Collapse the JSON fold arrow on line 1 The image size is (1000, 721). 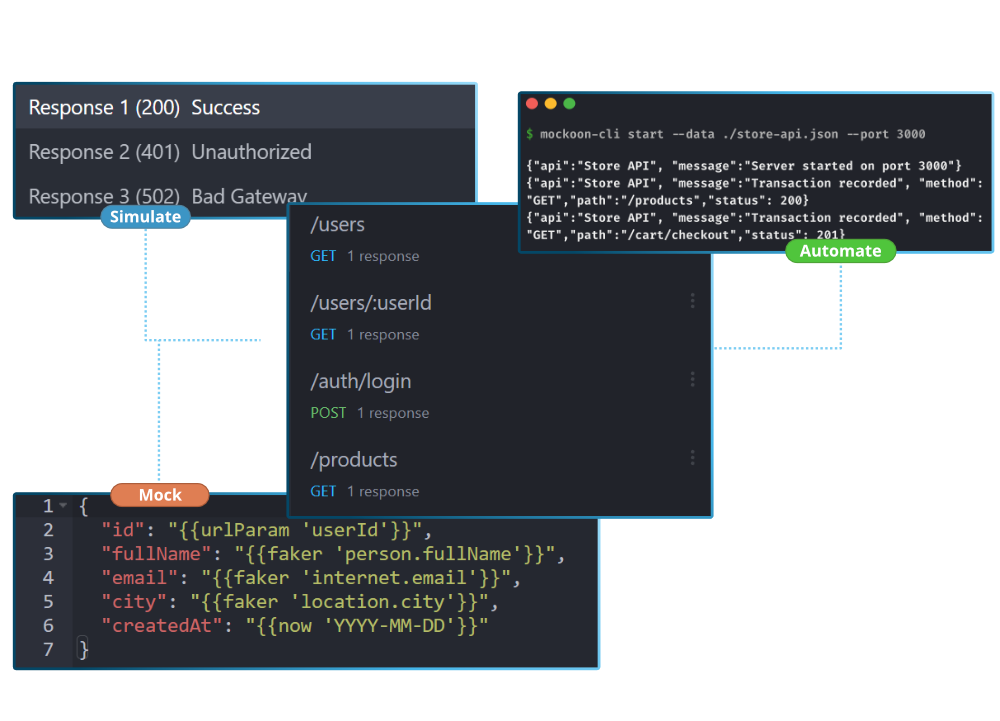point(63,506)
